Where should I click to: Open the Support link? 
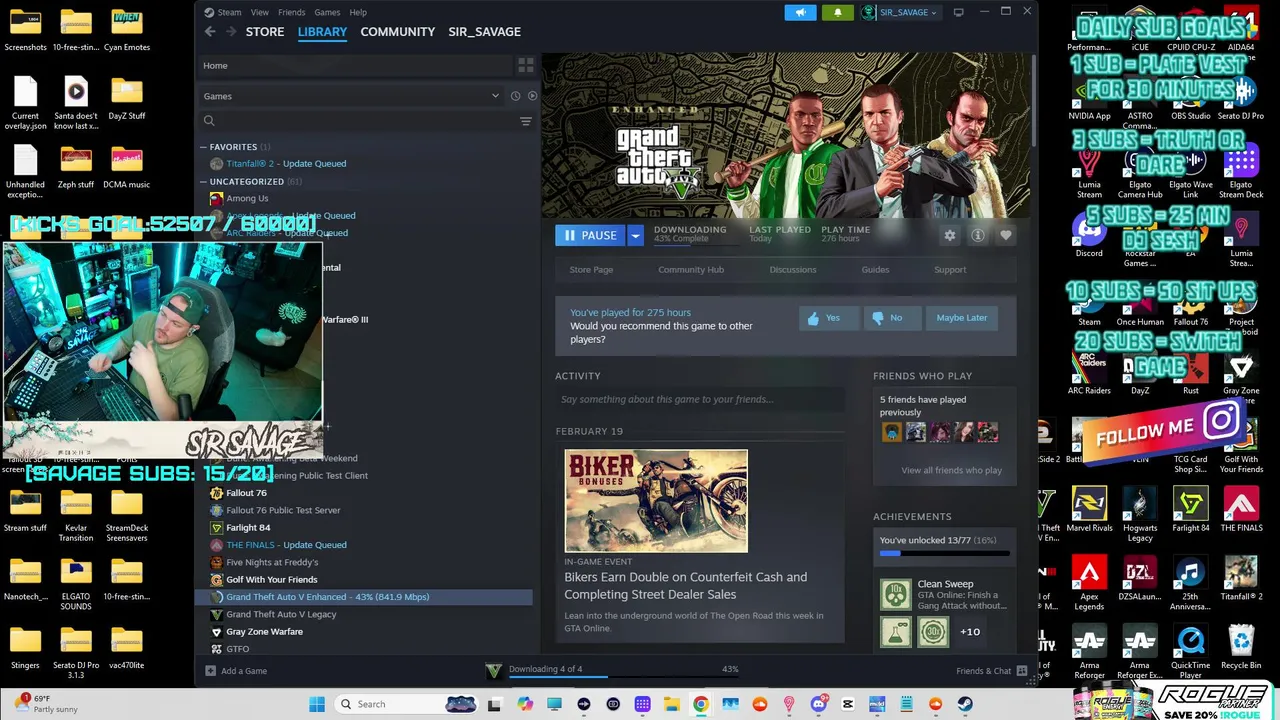coord(950,270)
